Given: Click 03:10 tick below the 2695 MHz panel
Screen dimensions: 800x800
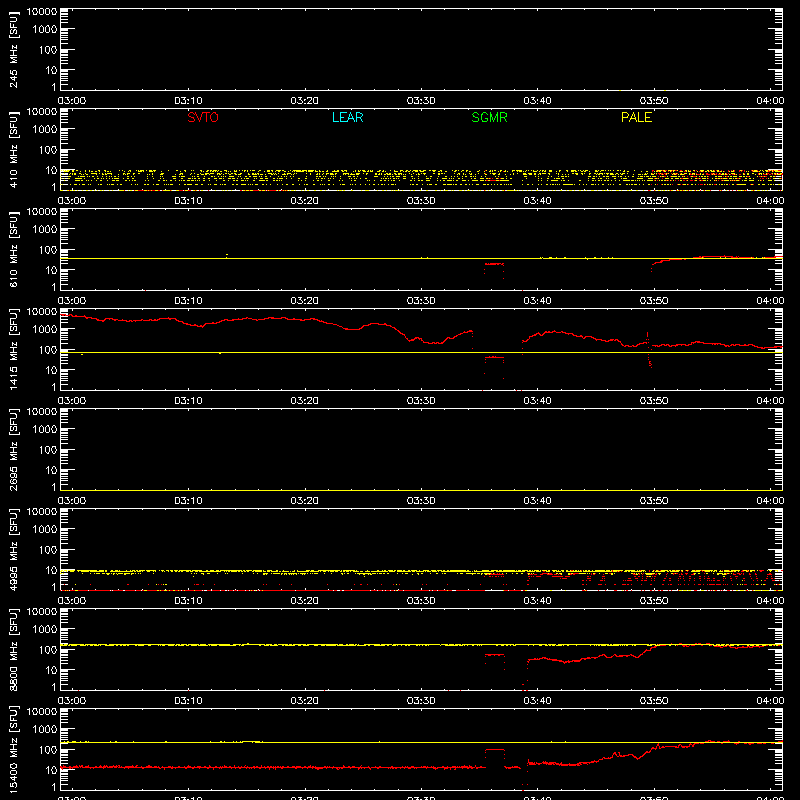Looking at the screenshot, I should [x=188, y=501].
